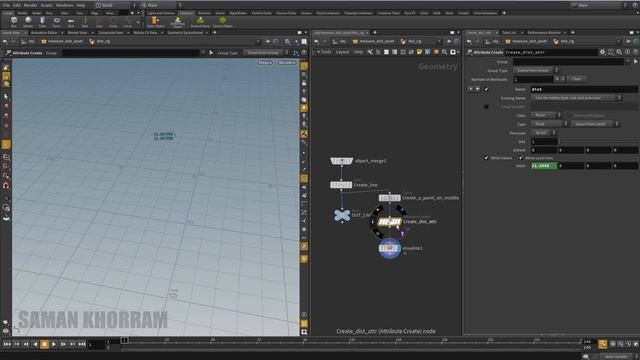Select the Grid shelf tool
Viewport: 640px width, 360px height.
[71, 22]
